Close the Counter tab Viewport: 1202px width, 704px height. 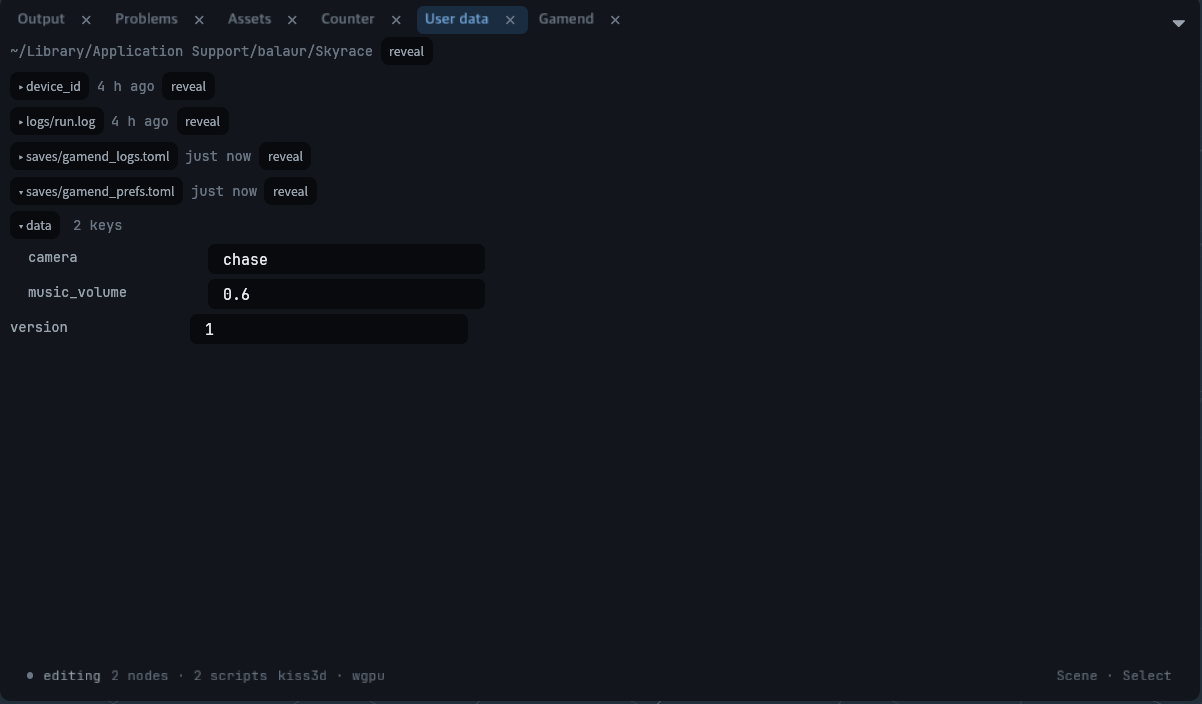point(396,19)
